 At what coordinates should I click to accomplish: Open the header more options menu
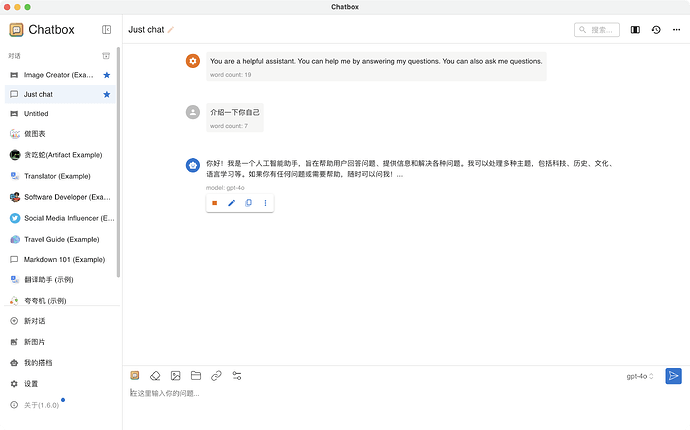pos(676,30)
